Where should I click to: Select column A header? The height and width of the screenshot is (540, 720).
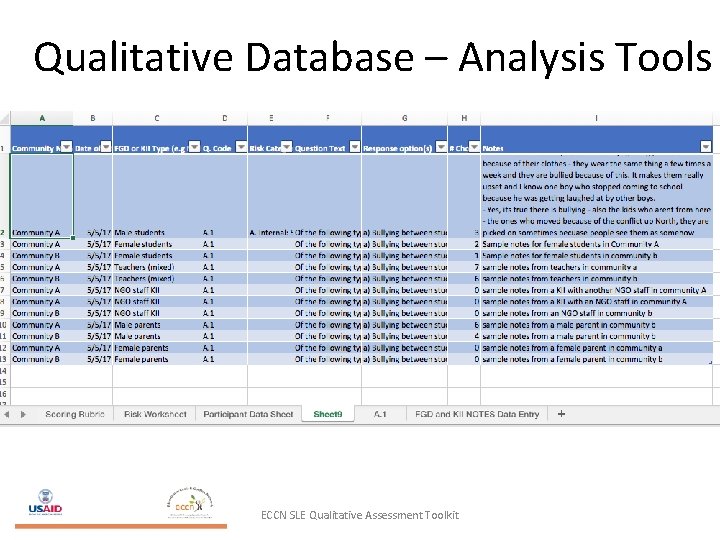point(42,118)
